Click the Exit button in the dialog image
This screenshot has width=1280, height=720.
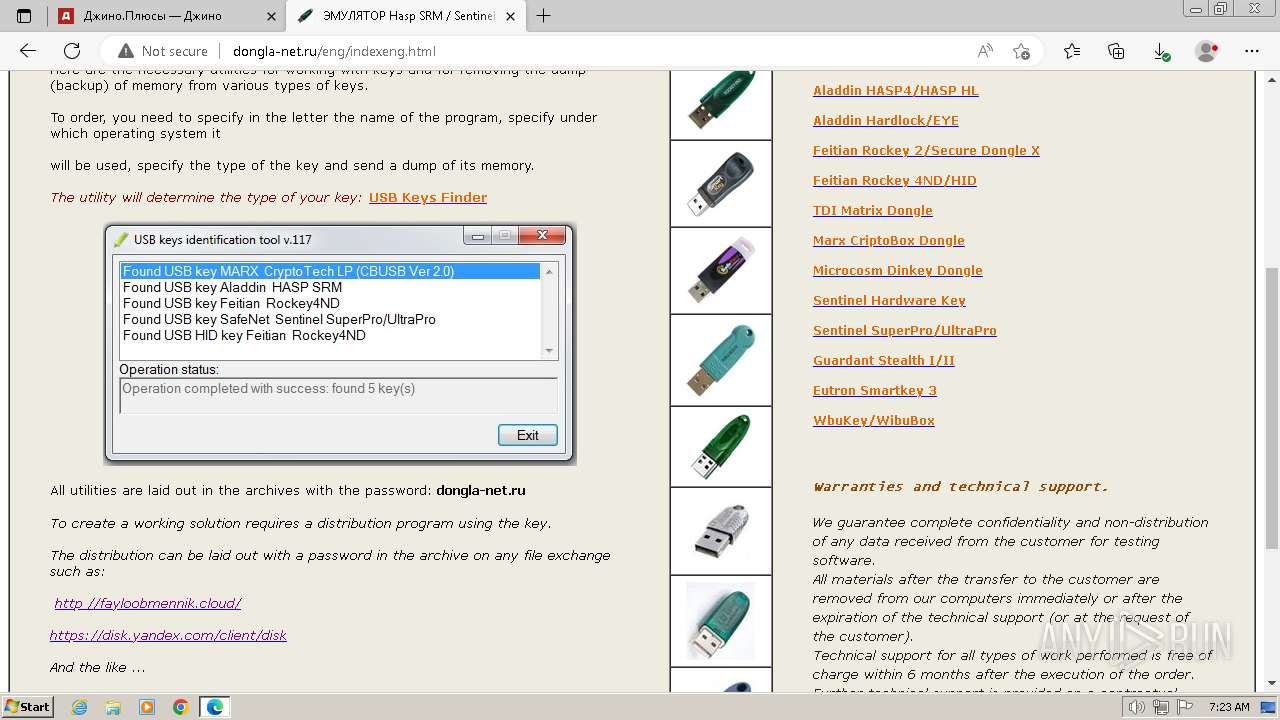528,435
